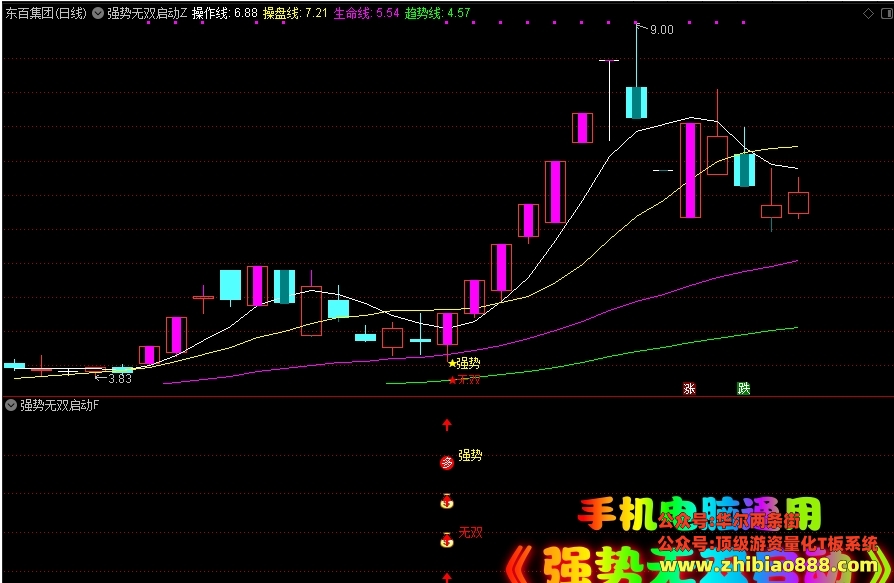Click the green 跌 marker
Image resolution: width=894 pixels, height=583 pixels.
(743, 389)
